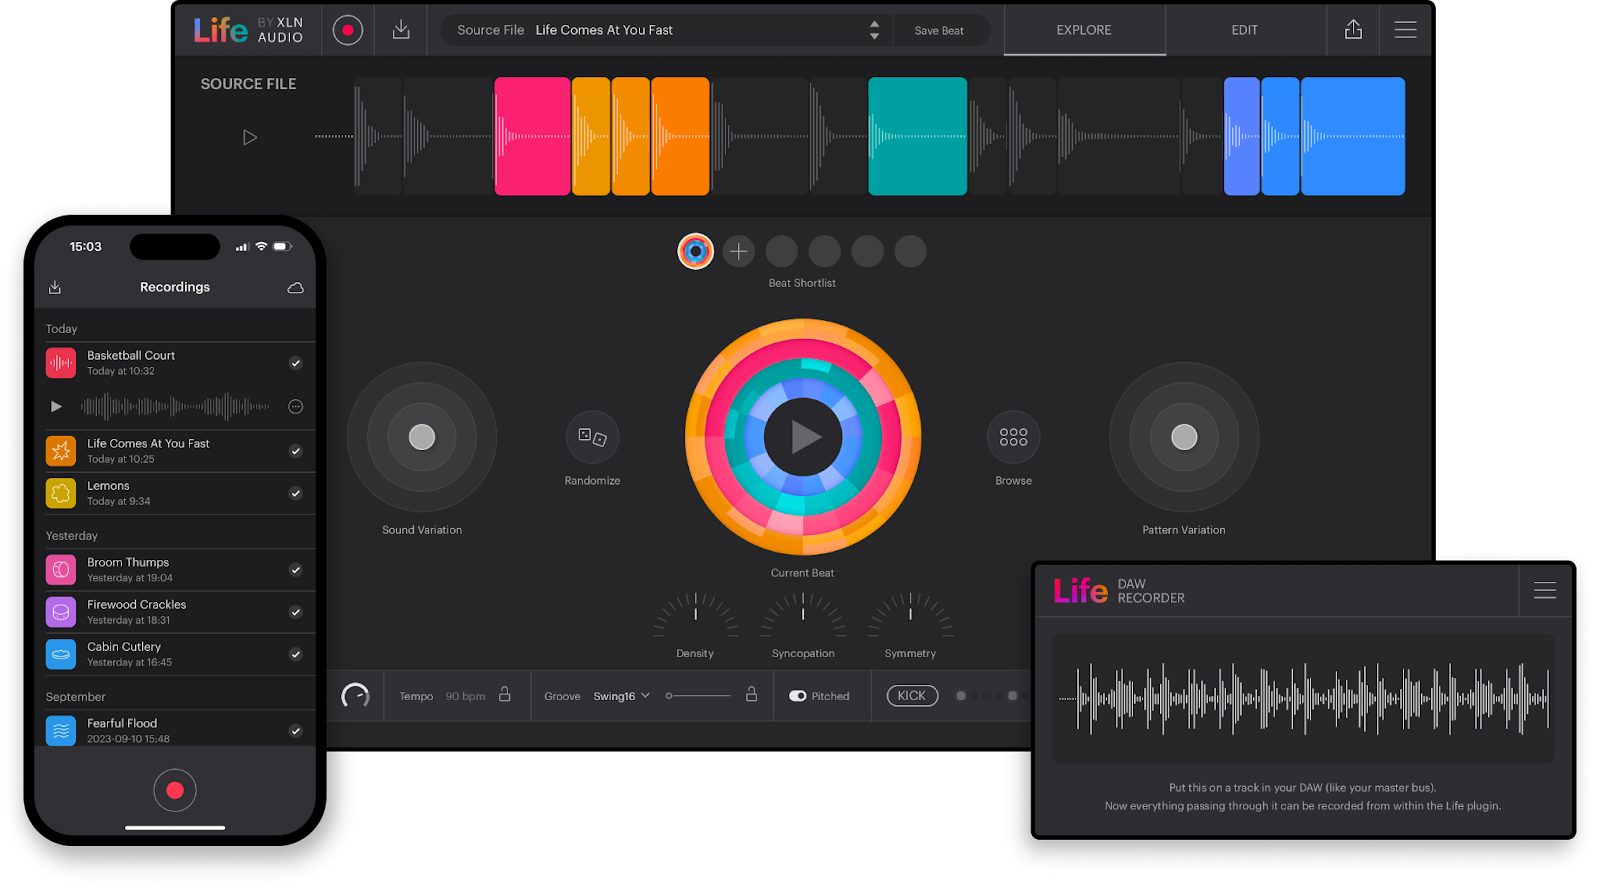Viewport: 1600px width, 889px height.
Task: Toggle the Basketball Court checkmark
Action: (x=295, y=363)
